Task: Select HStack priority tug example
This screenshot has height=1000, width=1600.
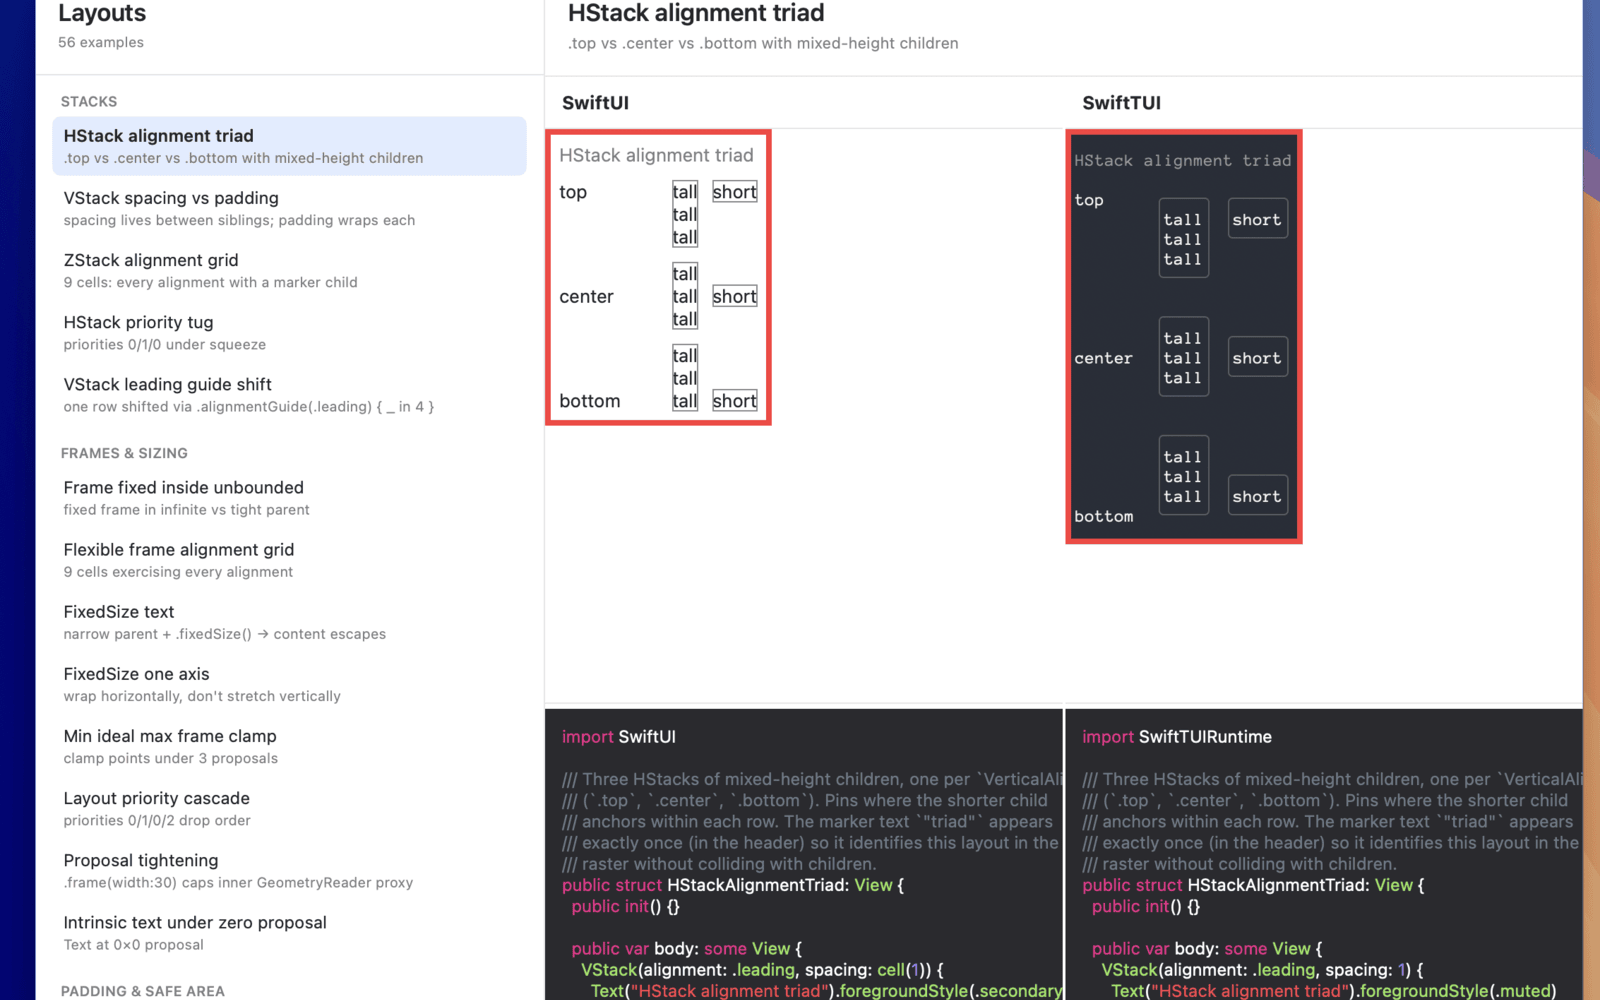Action: click(x=289, y=332)
